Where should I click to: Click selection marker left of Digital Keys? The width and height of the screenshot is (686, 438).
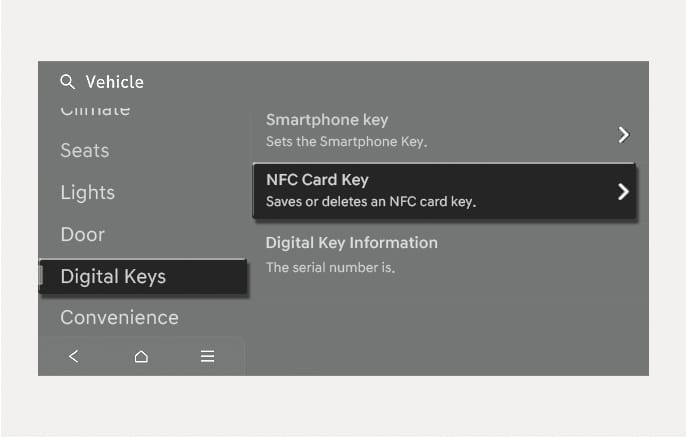[41, 277]
